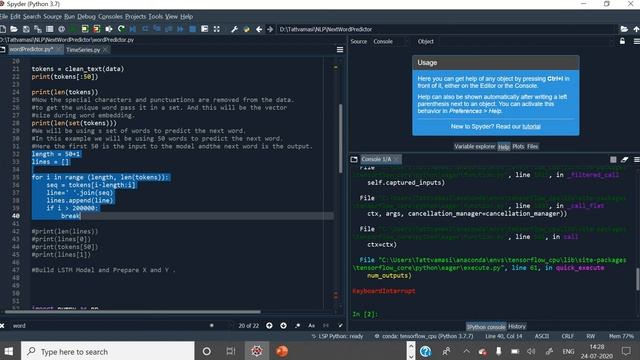Open the Projects menu

pos(135,16)
